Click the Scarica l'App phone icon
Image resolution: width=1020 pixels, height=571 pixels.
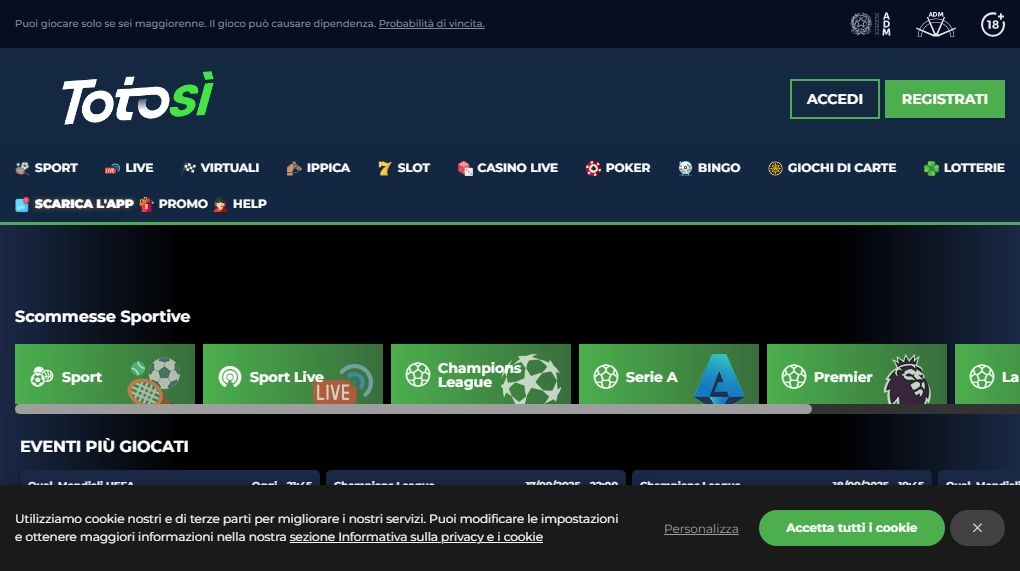coord(22,204)
